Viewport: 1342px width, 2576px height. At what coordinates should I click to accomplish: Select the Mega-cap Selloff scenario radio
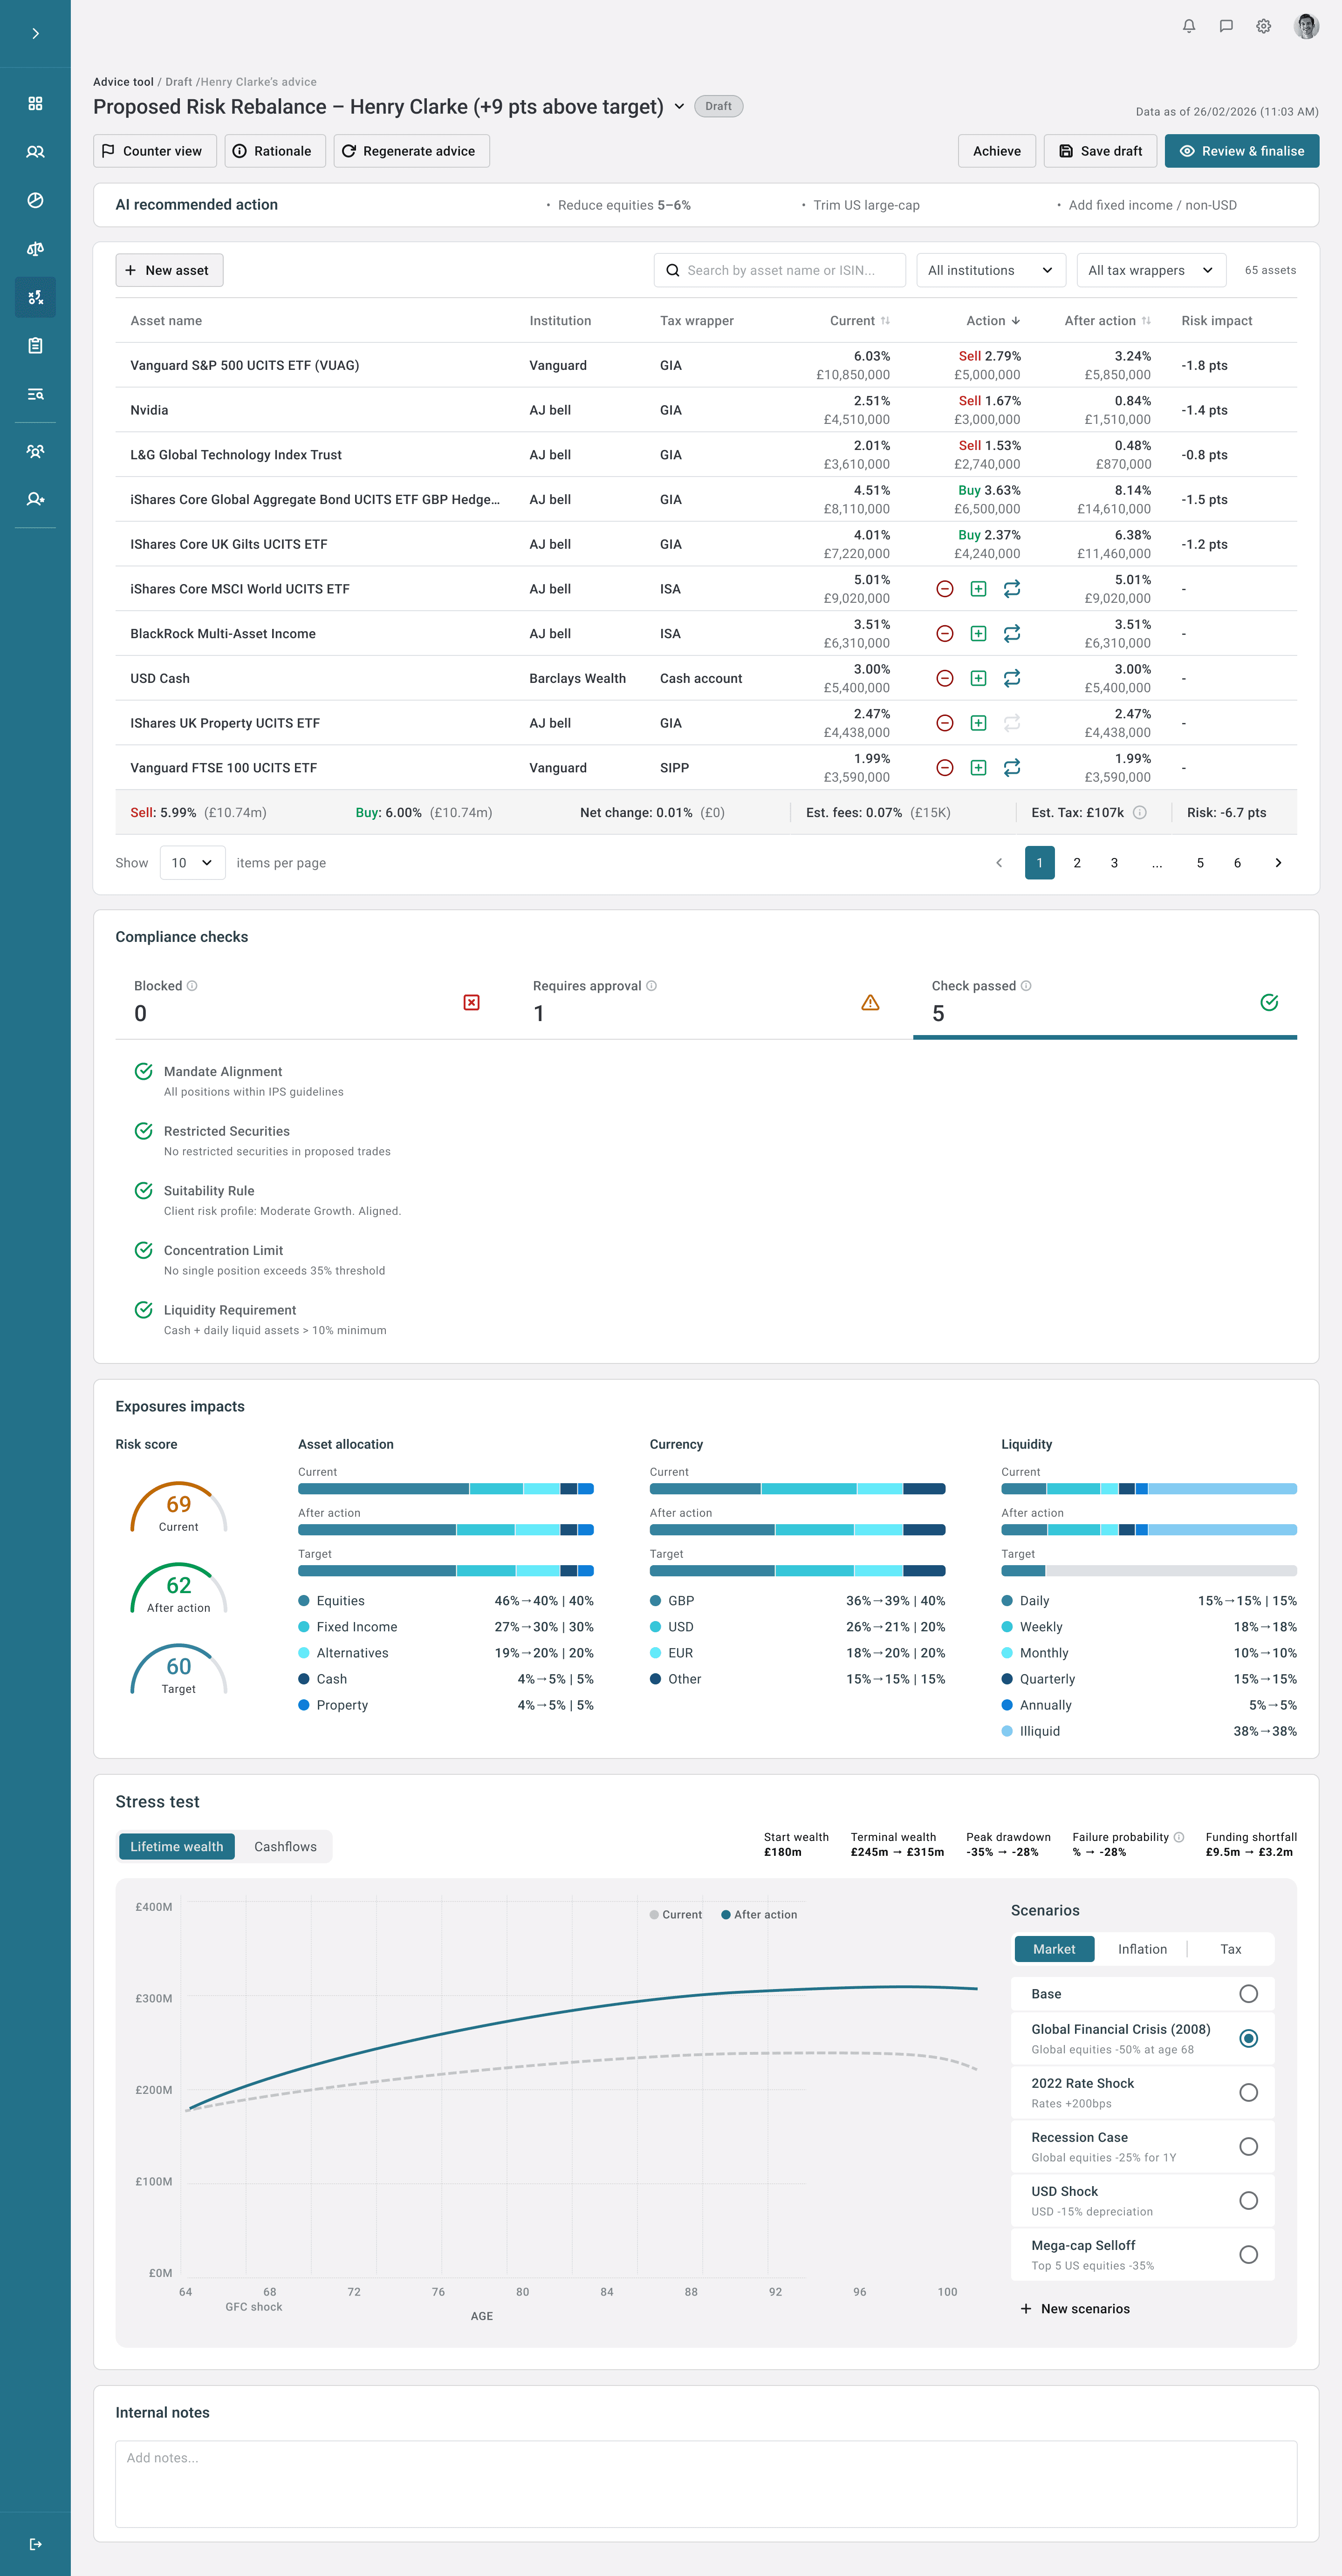point(1248,2254)
